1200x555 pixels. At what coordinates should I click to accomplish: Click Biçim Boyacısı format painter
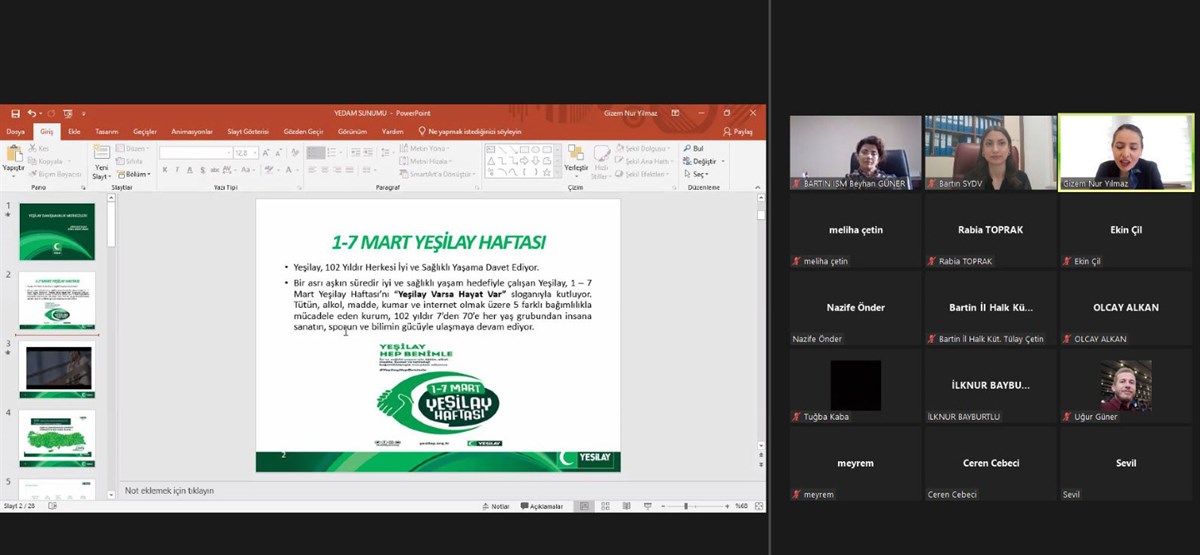coord(56,174)
